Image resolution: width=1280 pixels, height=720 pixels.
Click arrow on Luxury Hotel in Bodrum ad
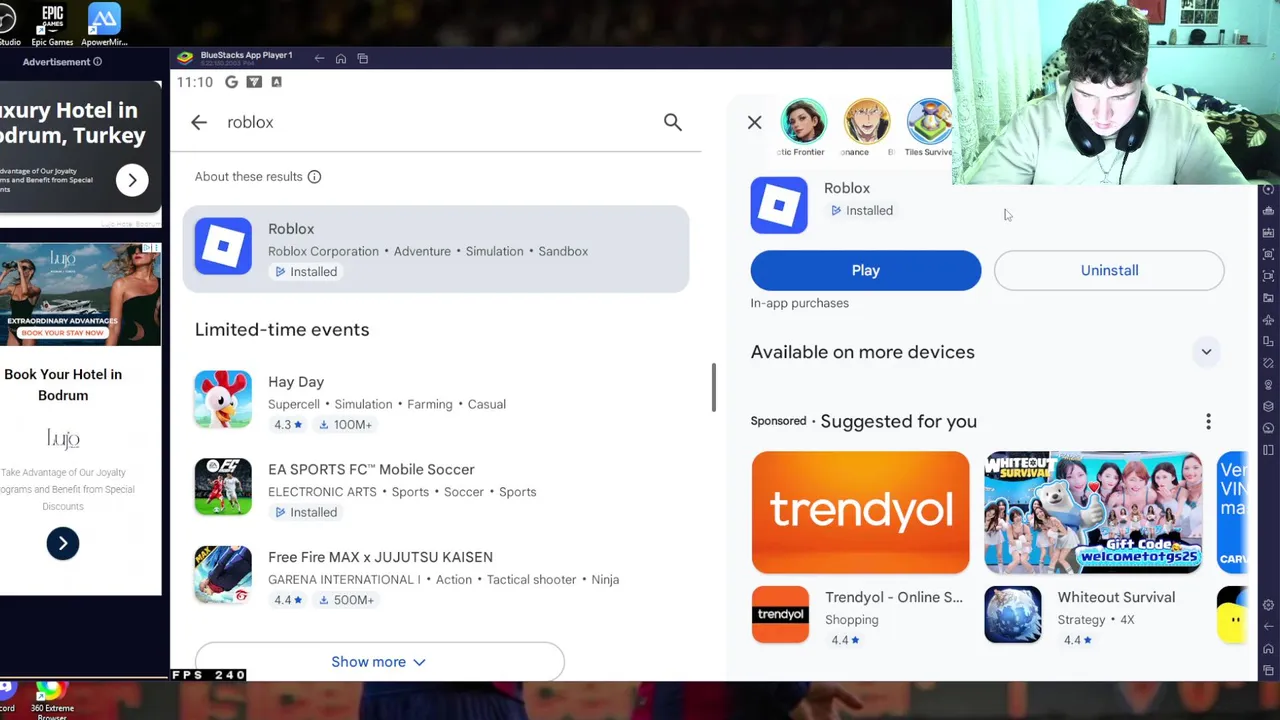132,180
